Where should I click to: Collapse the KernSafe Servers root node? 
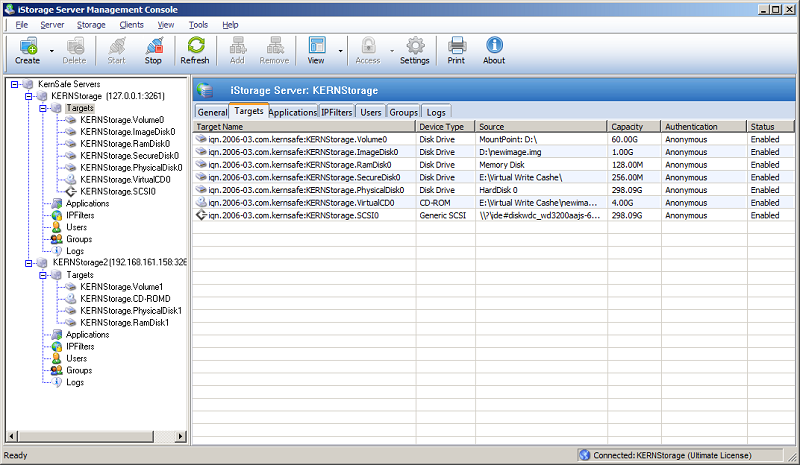click(15, 84)
